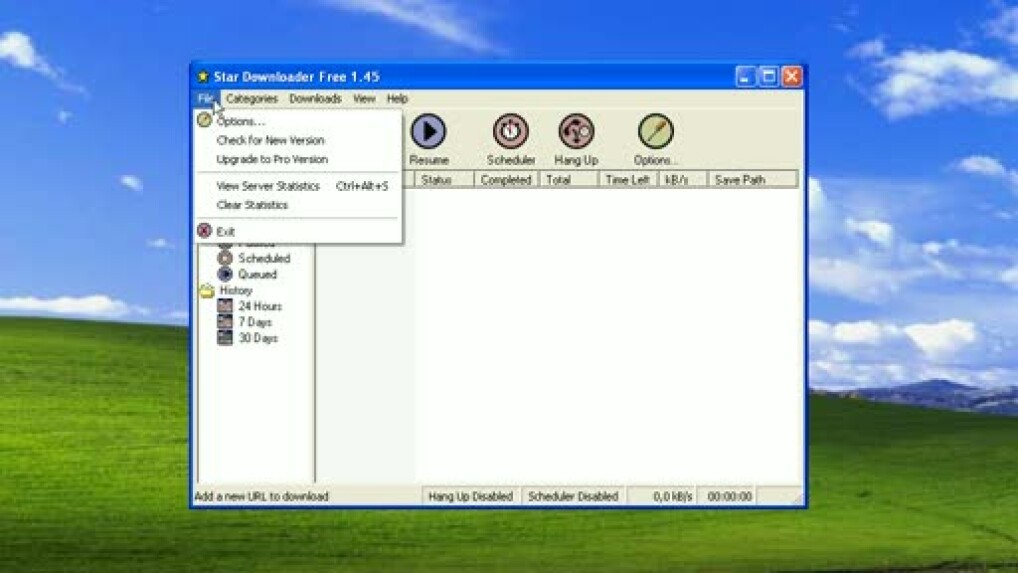The image size is (1018, 573).
Task: Click the History folder icon
Action: click(x=206, y=290)
